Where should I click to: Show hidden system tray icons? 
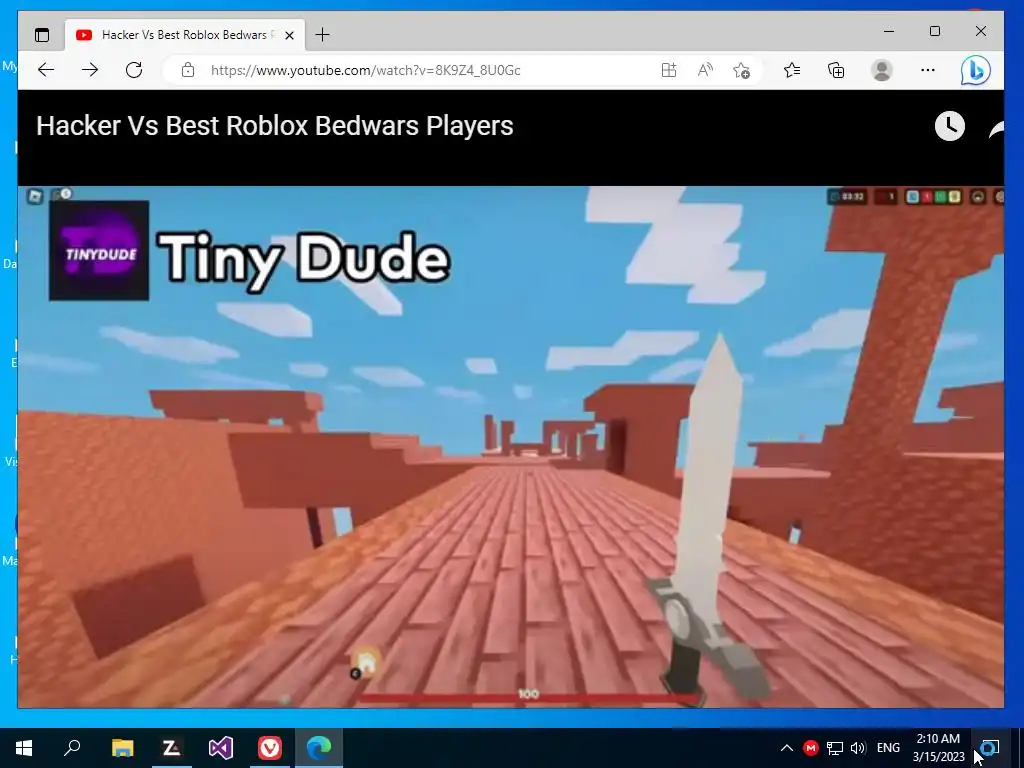(x=787, y=748)
